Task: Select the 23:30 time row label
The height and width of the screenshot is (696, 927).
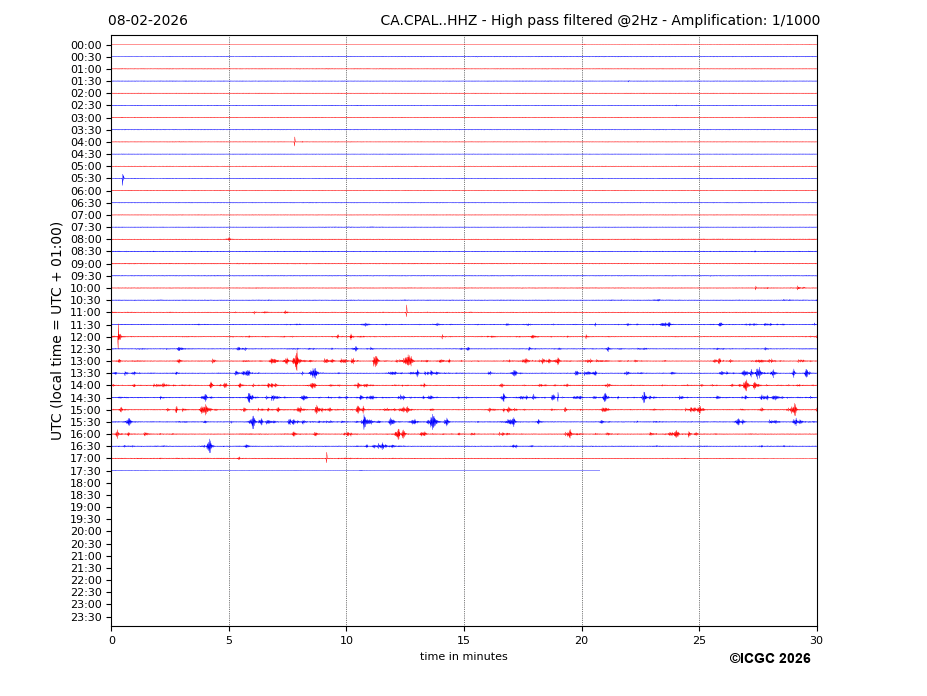Action: pyautogui.click(x=86, y=617)
